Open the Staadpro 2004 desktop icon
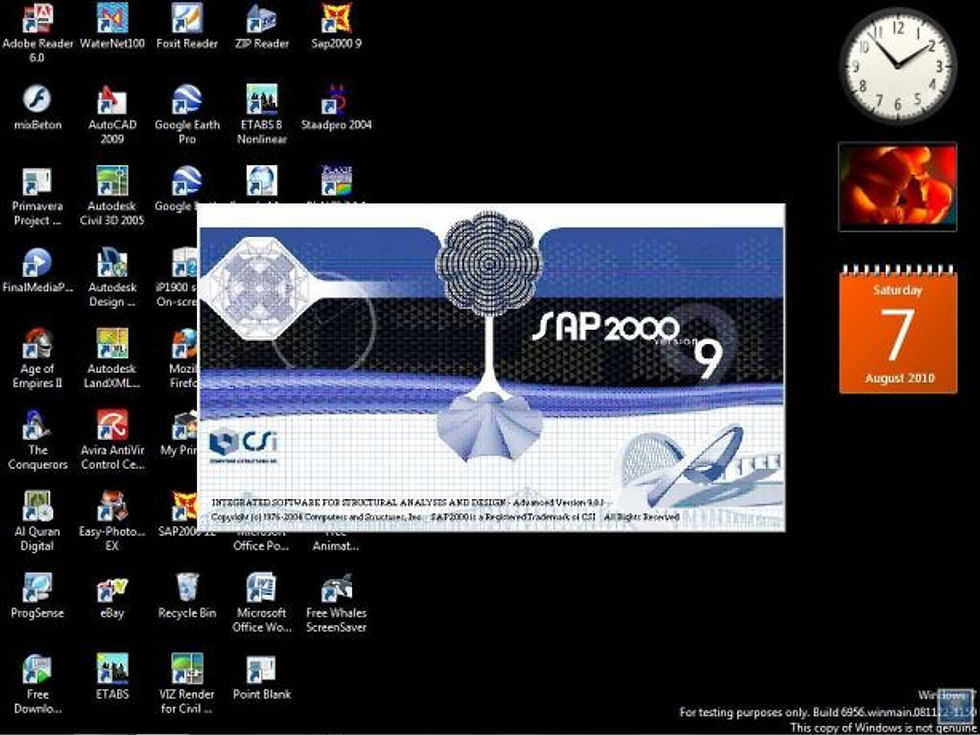Screen dimensions: 980x735 (x=336, y=108)
